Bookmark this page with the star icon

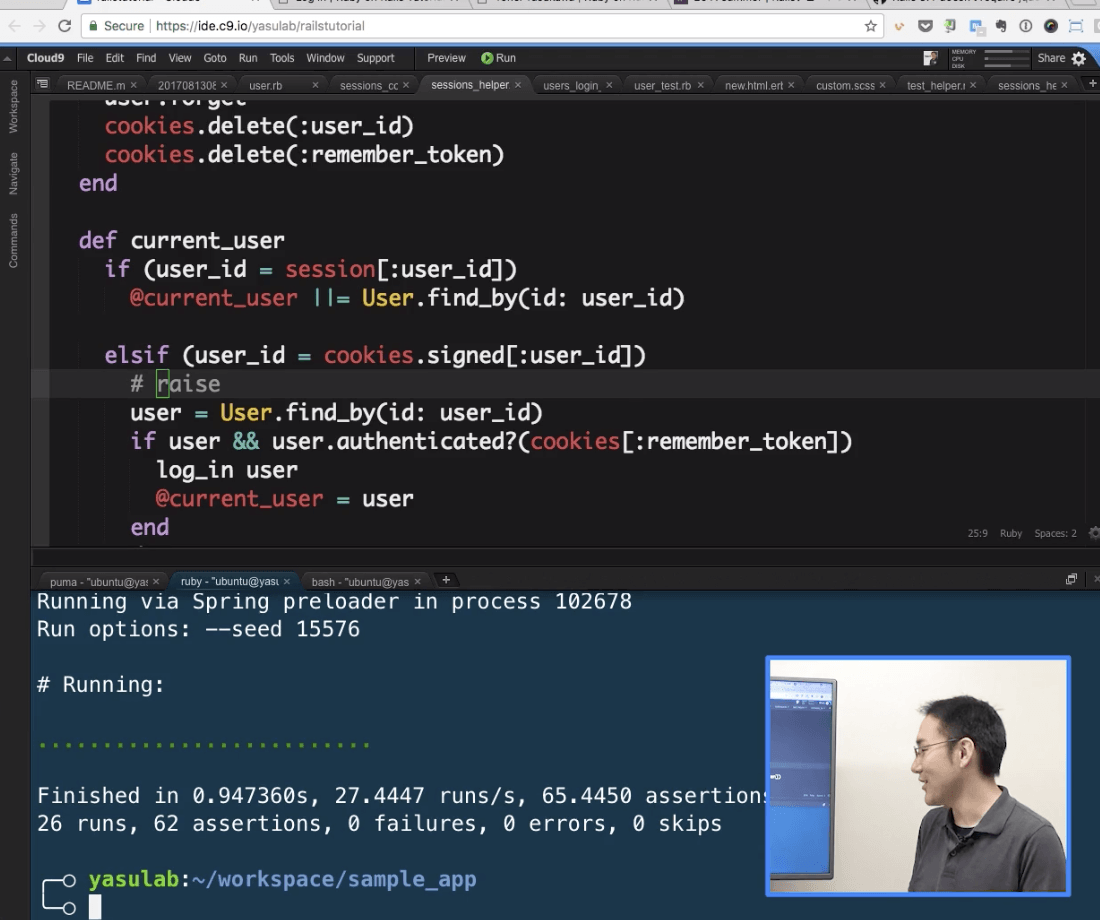pyautogui.click(x=871, y=26)
